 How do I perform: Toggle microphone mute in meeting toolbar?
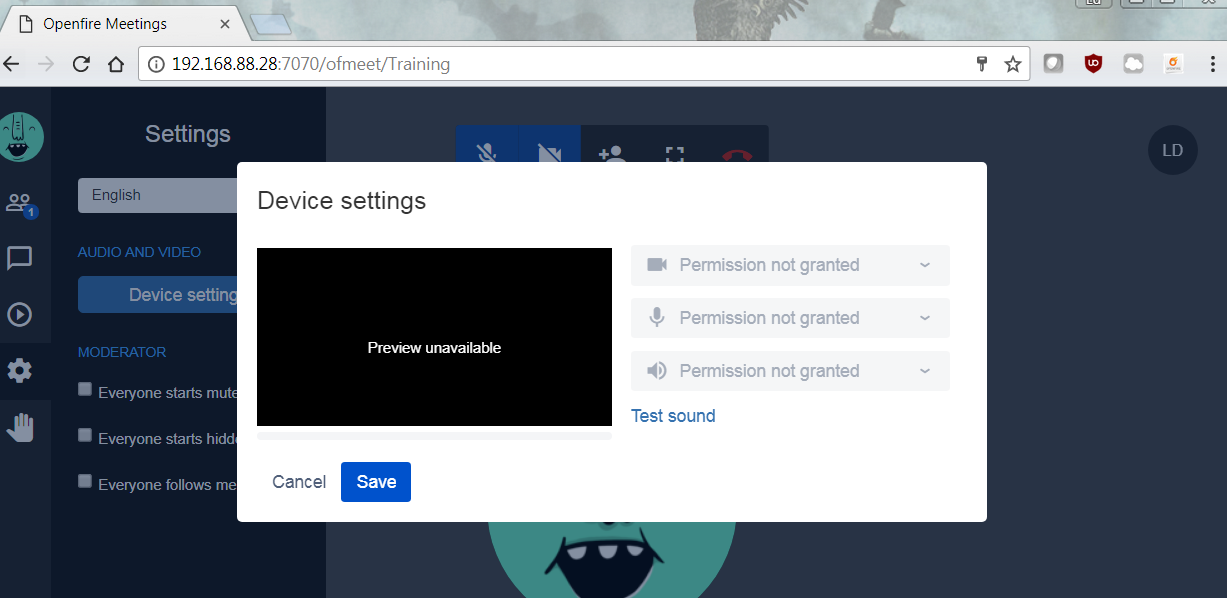(486, 154)
